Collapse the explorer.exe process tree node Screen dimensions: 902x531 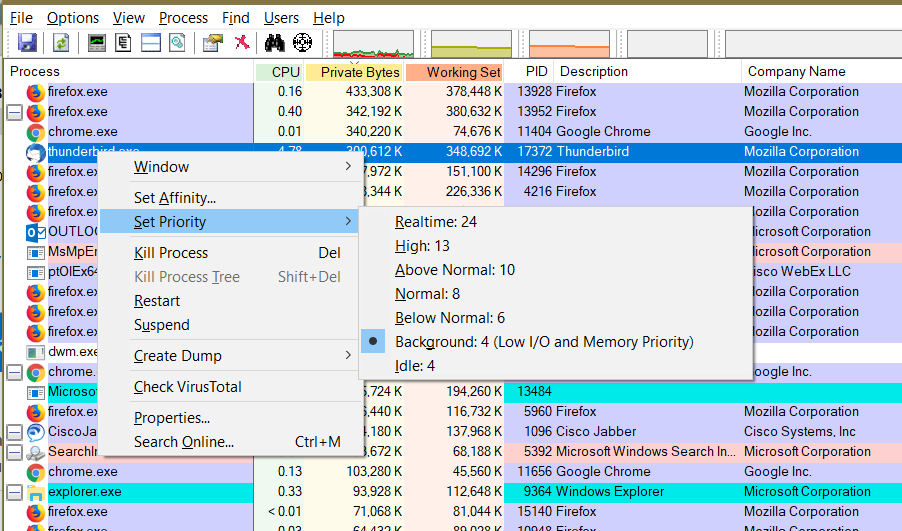pos(14,492)
